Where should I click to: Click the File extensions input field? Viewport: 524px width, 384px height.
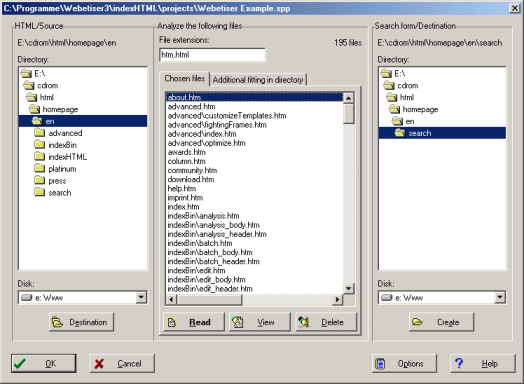[213, 55]
